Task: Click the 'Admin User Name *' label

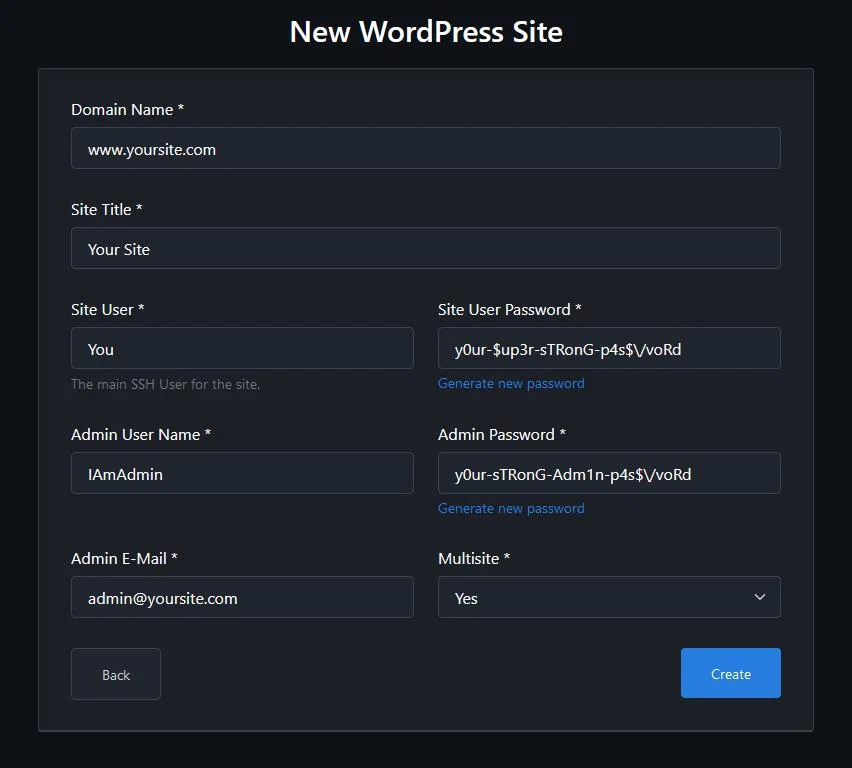Action: 141,434
